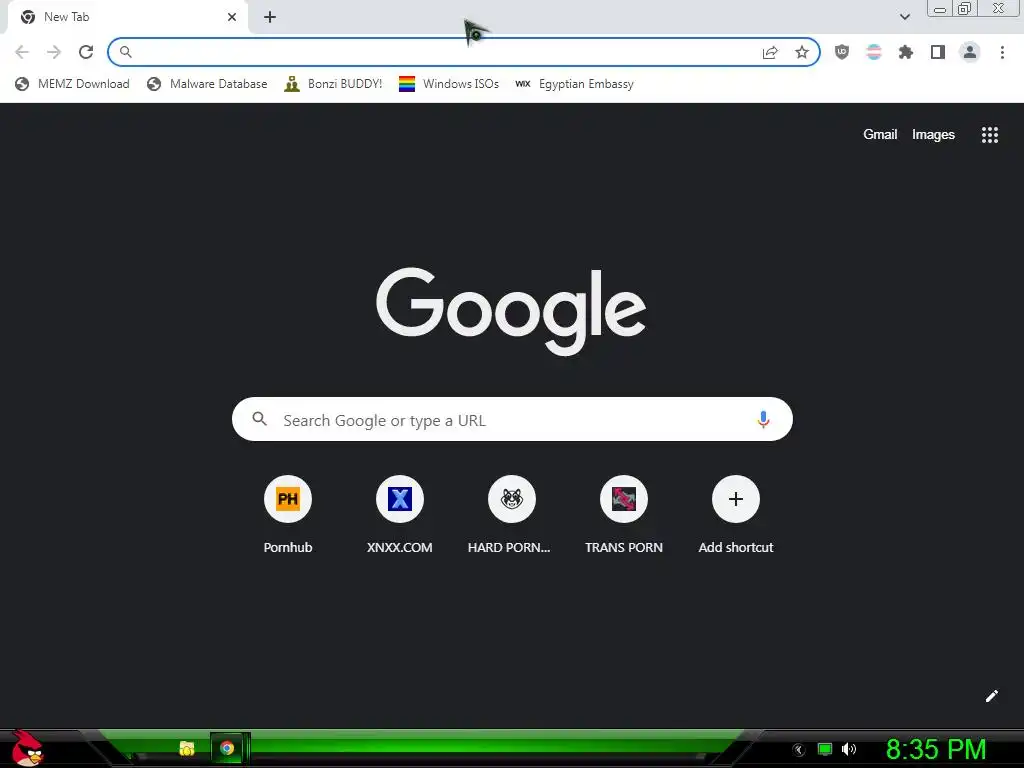Click the forward navigation arrow

coord(54,52)
